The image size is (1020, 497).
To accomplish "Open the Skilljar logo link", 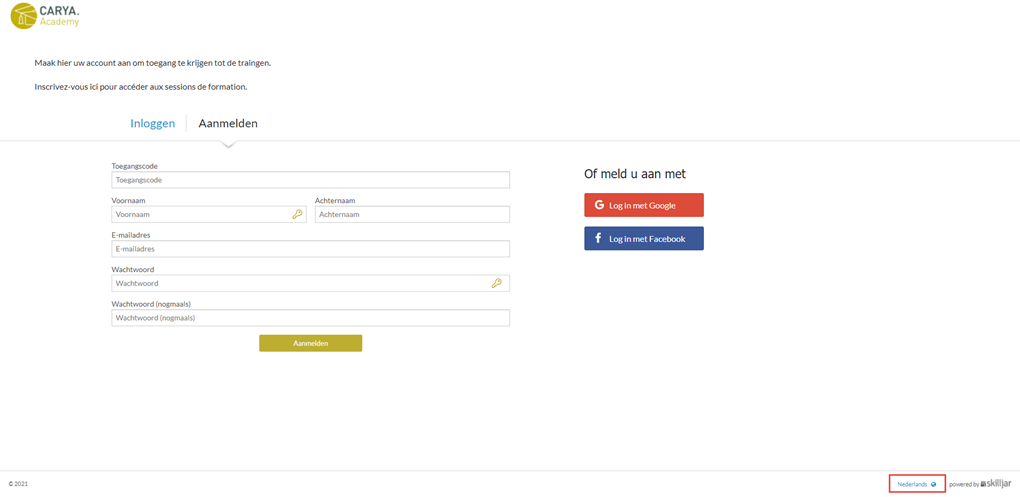I will click(x=996, y=483).
